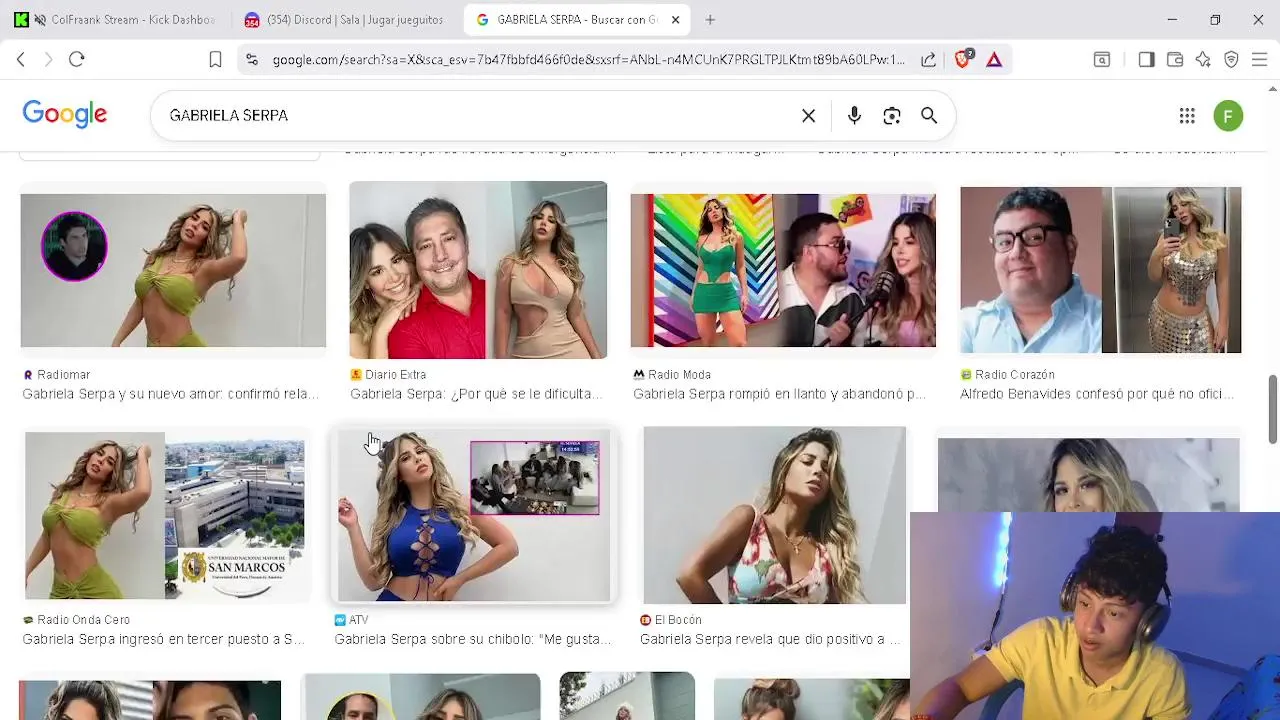The image size is (1280, 720).
Task: Open ATV blue top image thumbnail
Action: [x=473, y=516]
